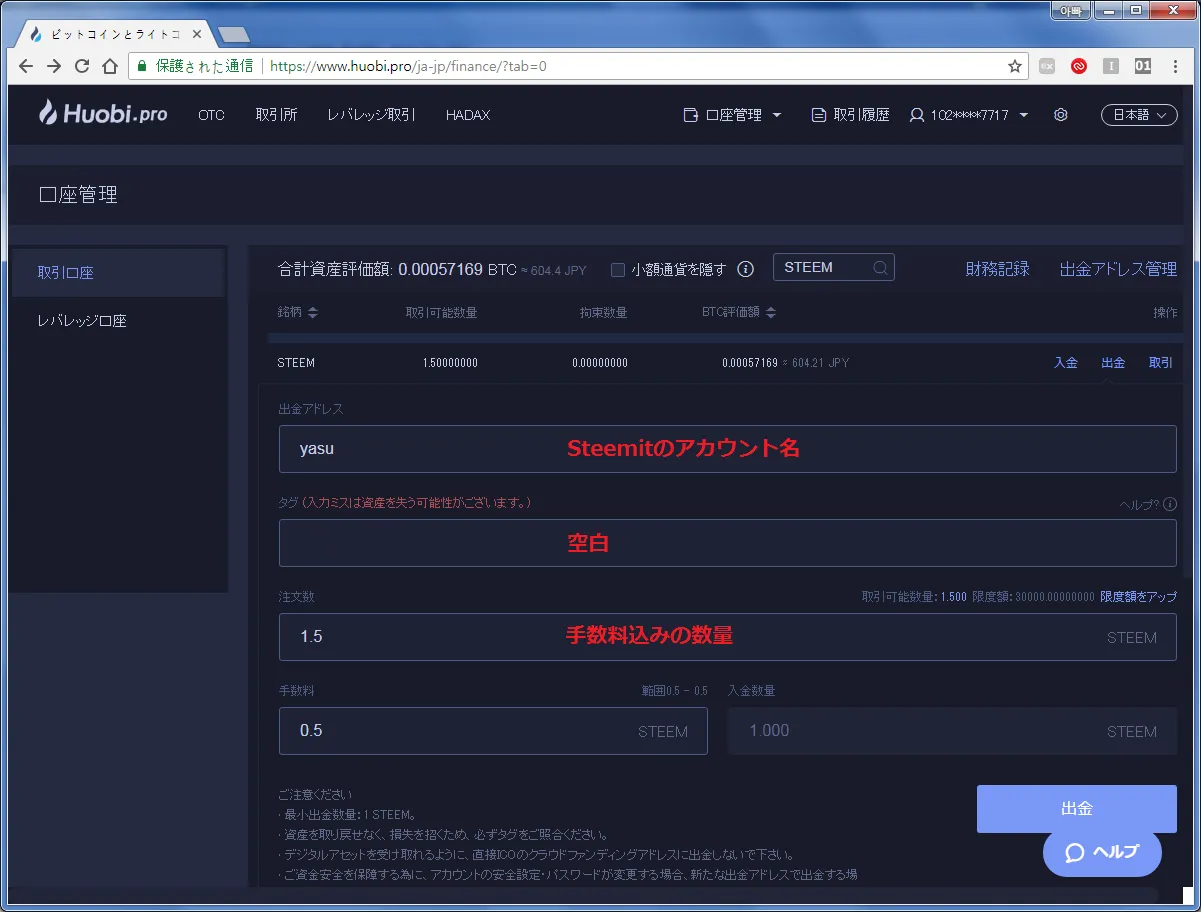Open settings gear icon in header
The image size is (1201, 912).
click(x=1061, y=115)
